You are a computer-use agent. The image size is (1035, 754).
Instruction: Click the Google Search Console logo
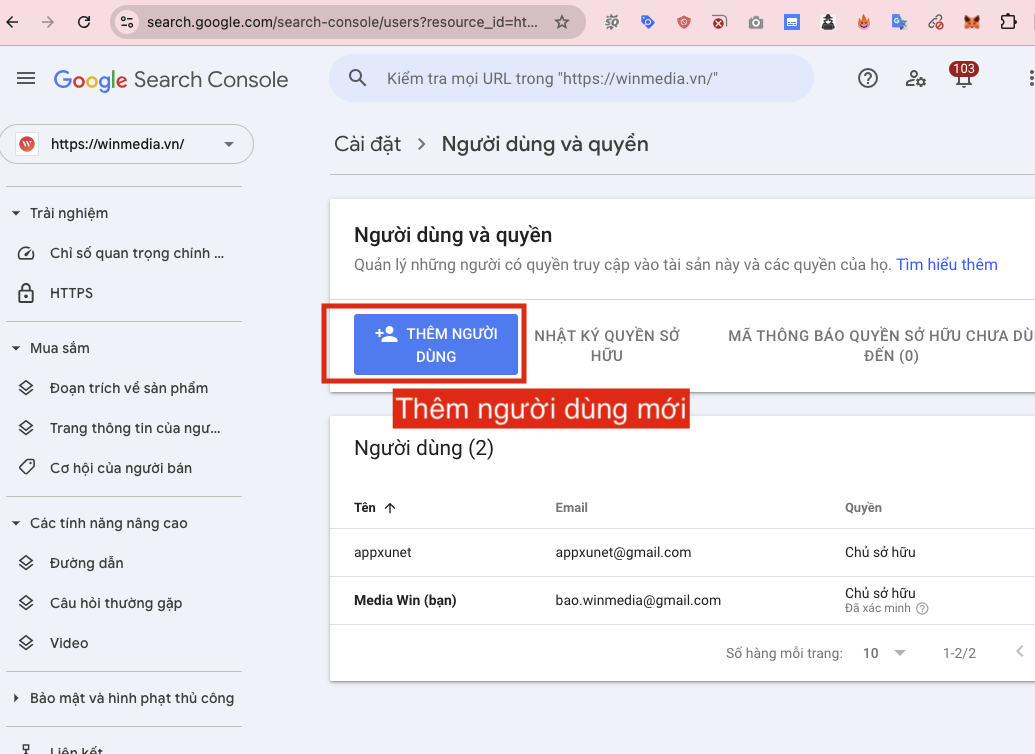171,80
